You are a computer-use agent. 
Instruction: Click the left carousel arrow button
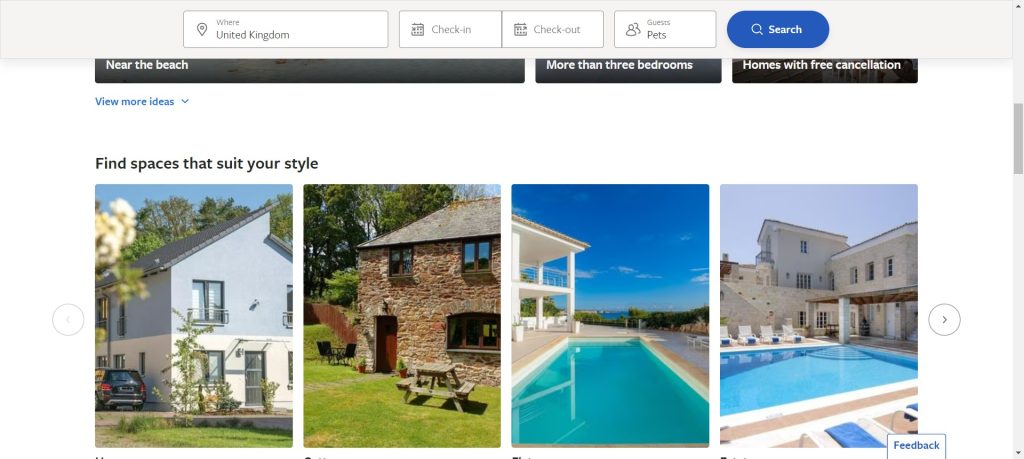pyautogui.click(x=68, y=320)
